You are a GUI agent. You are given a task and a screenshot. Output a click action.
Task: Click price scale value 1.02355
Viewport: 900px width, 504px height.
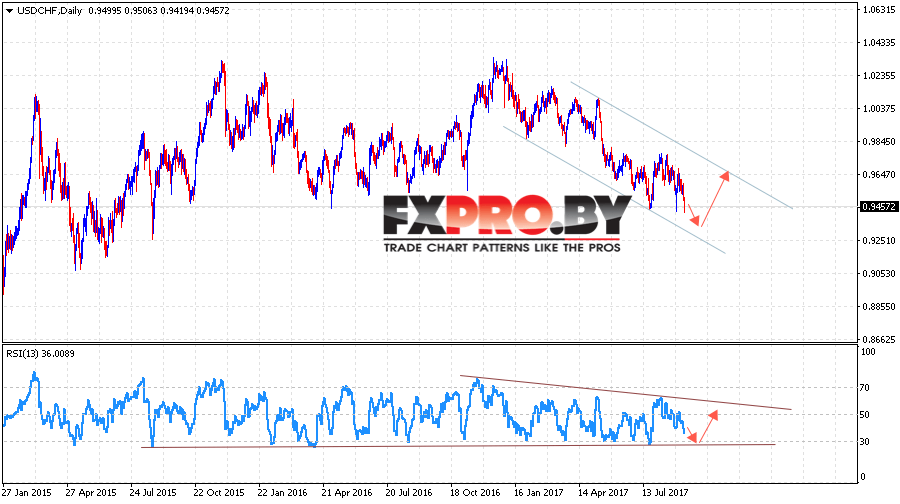coord(879,75)
